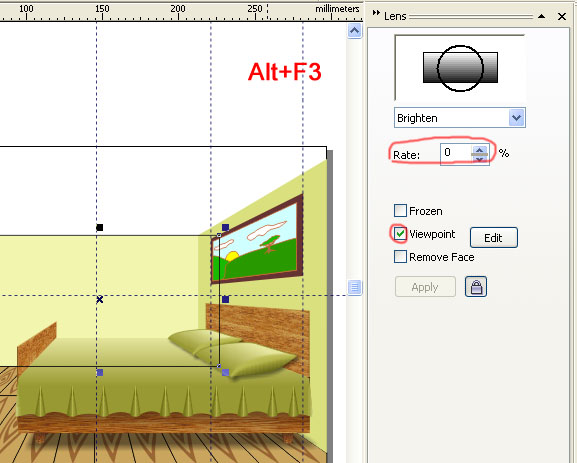The height and width of the screenshot is (463, 577).
Task: Click the lens preview thumbnail
Action: 460,68
